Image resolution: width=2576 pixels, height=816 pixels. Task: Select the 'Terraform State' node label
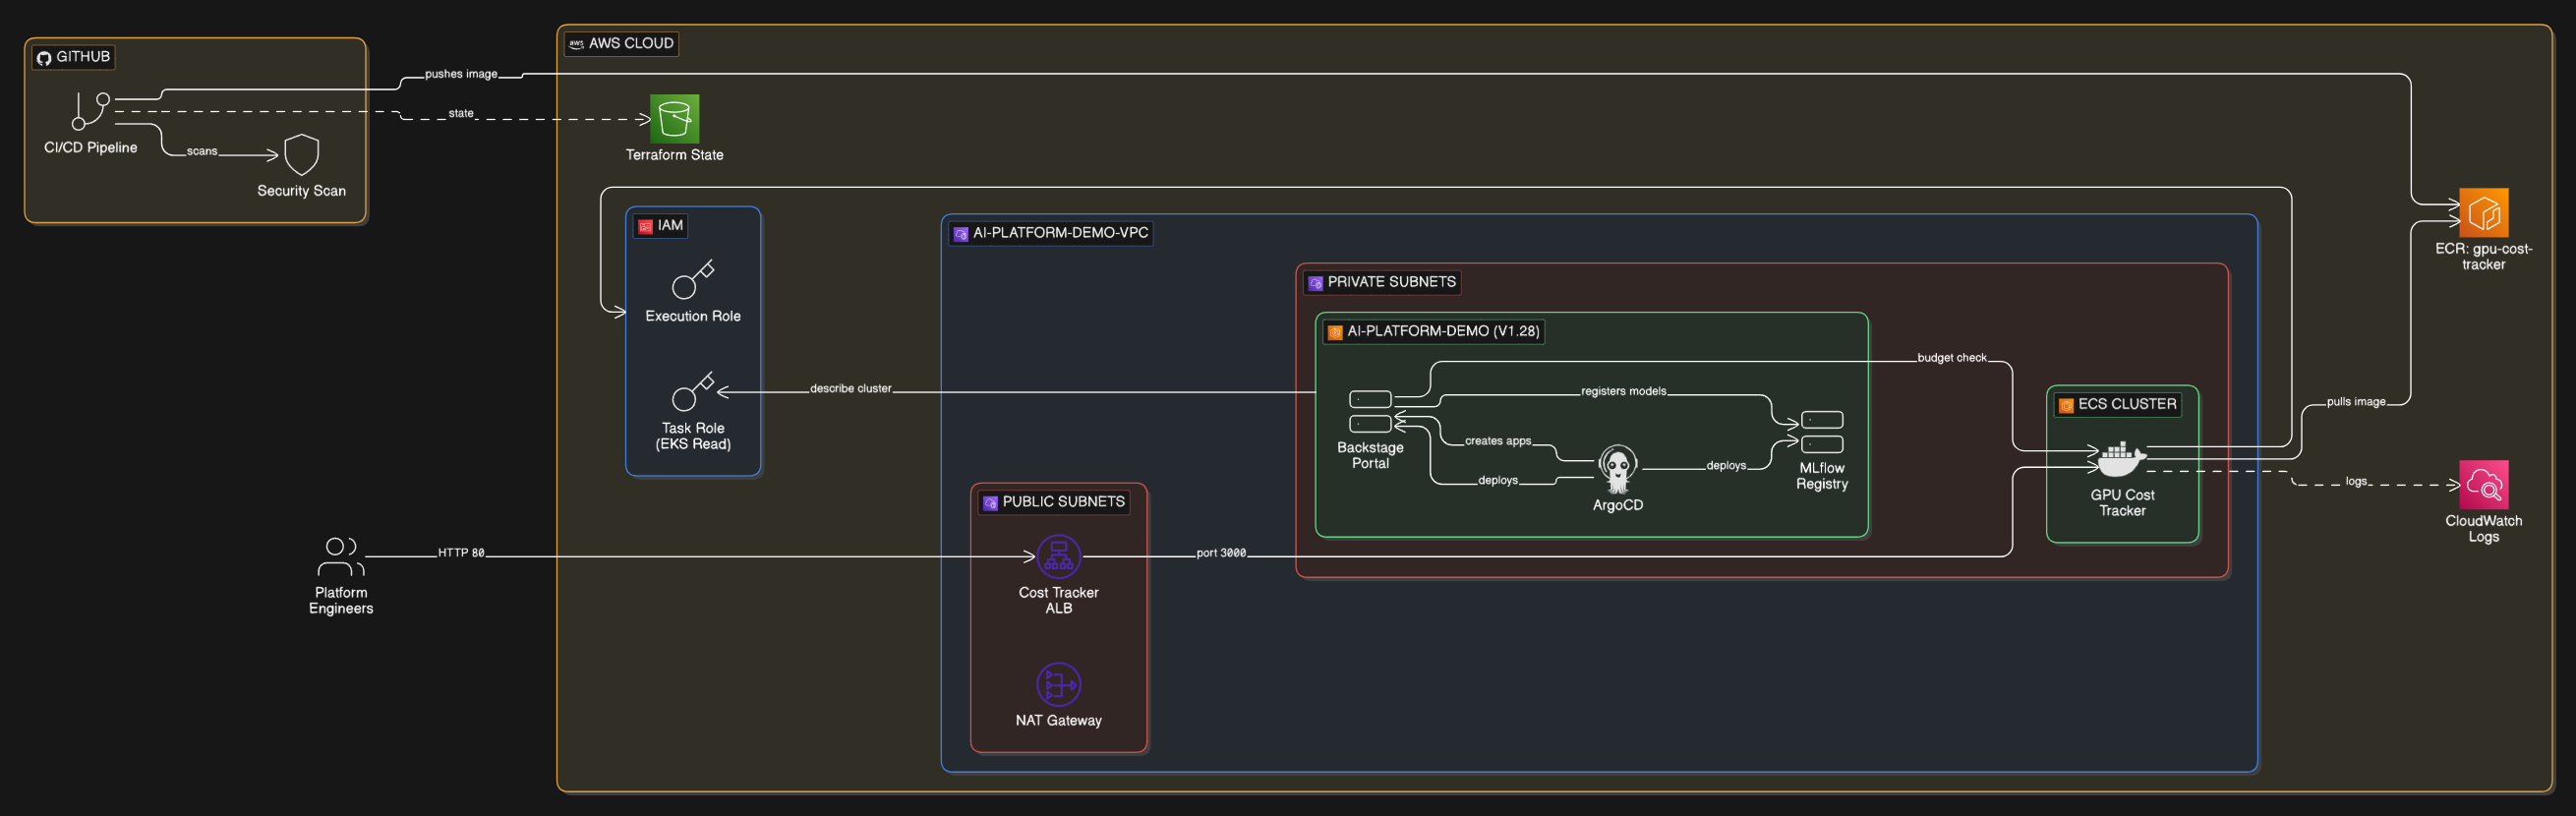(x=674, y=154)
